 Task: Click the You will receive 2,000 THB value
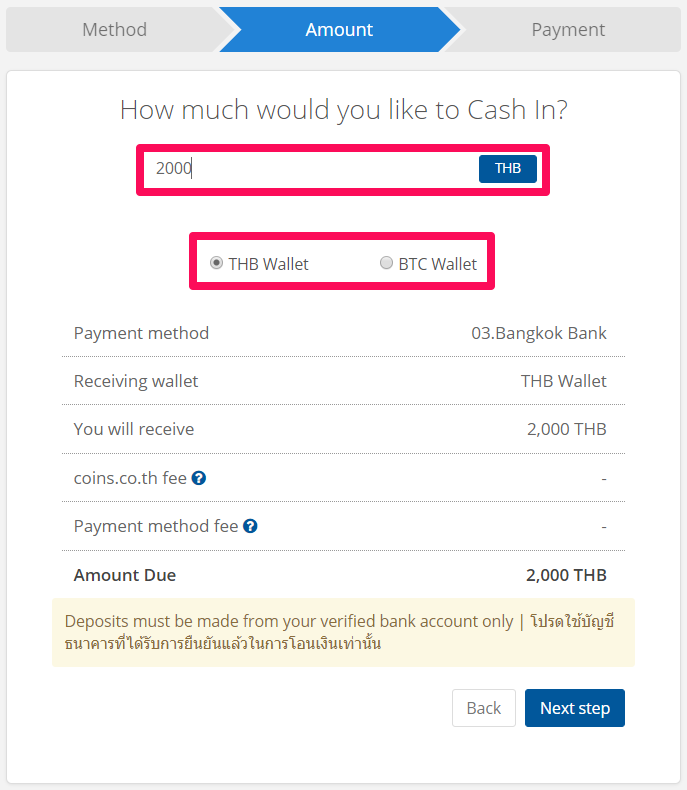pos(567,429)
